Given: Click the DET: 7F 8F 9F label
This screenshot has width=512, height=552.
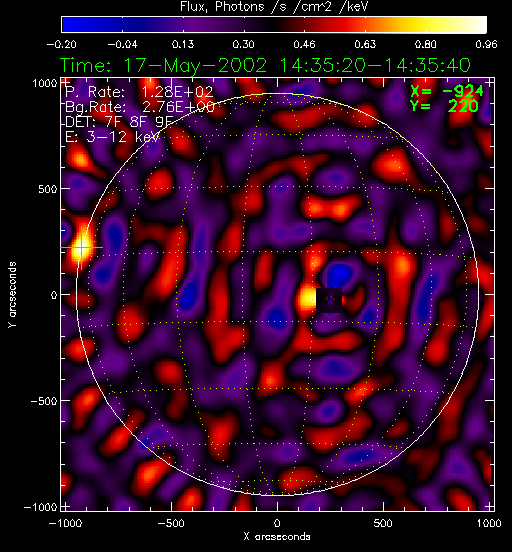Looking at the screenshot, I should 119,121.
